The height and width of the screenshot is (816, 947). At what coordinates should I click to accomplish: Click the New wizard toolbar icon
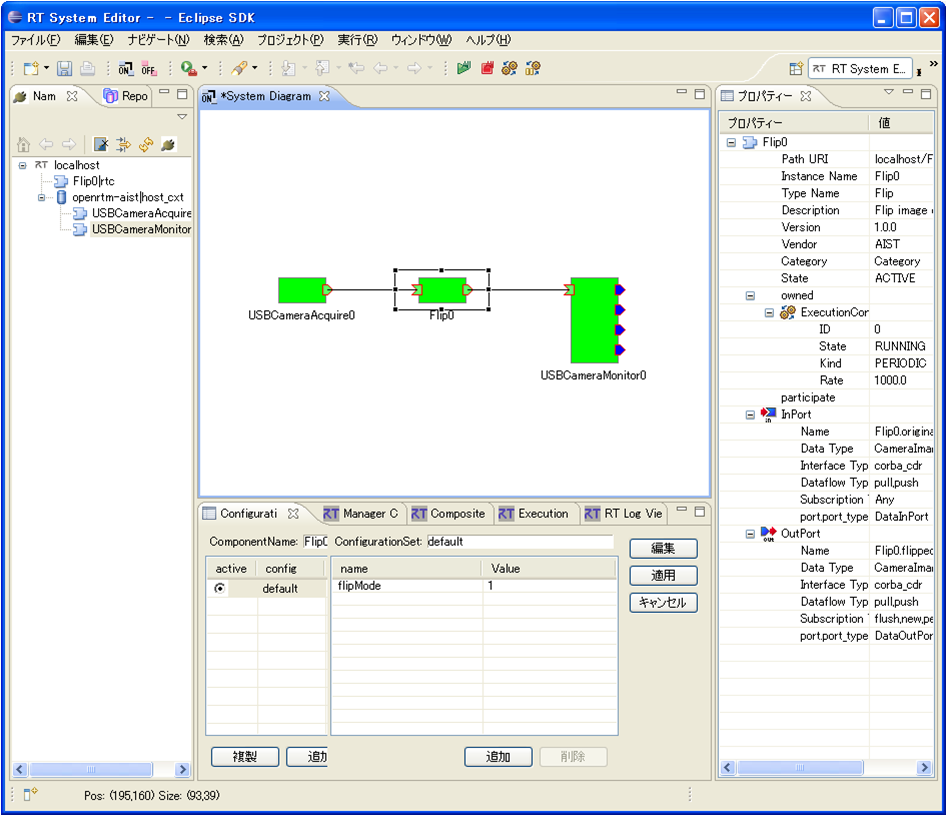coord(31,68)
